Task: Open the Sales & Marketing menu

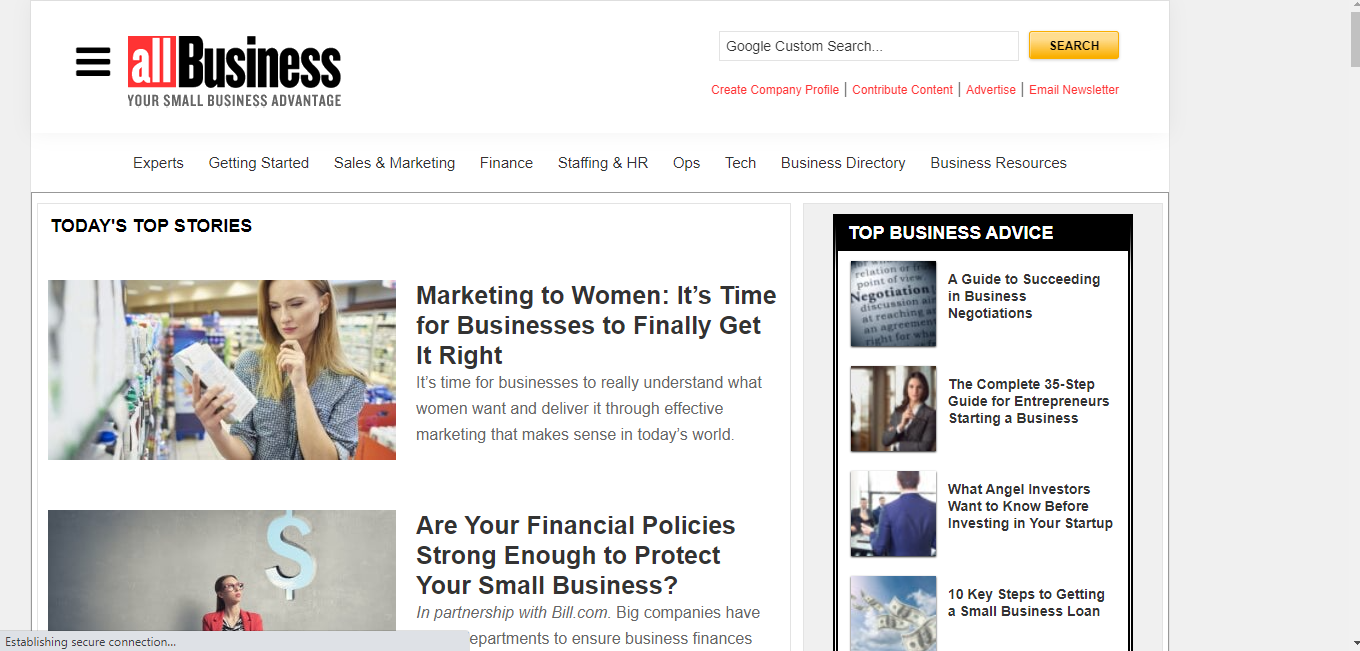Action: [x=394, y=163]
